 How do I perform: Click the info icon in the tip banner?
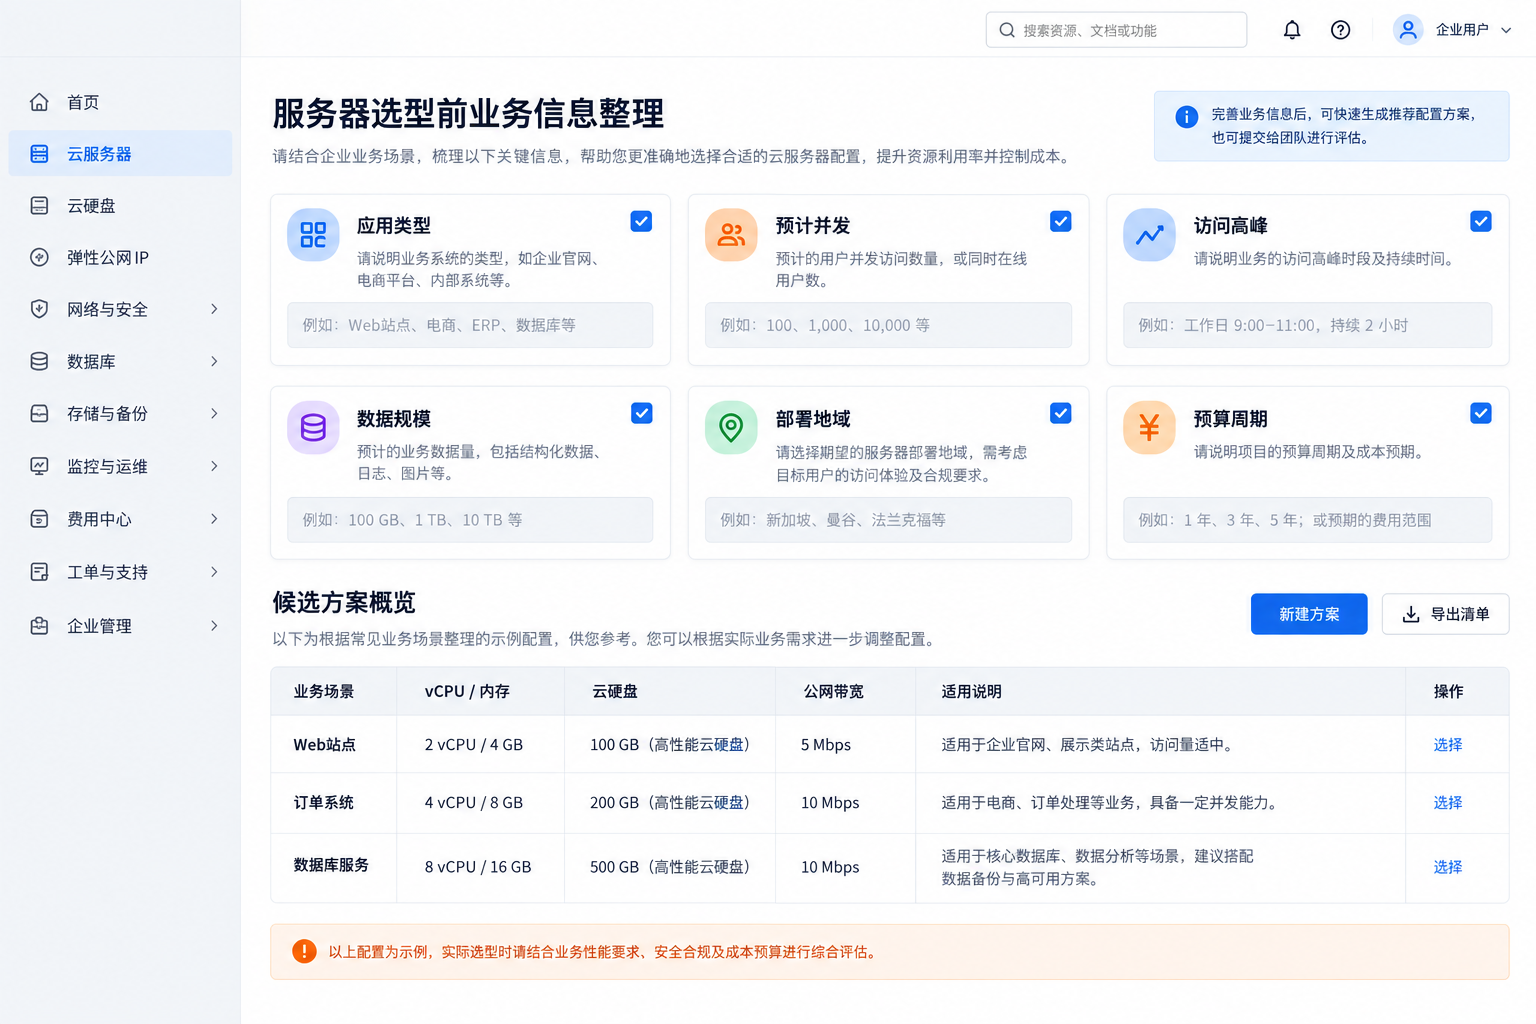coord(1186,117)
